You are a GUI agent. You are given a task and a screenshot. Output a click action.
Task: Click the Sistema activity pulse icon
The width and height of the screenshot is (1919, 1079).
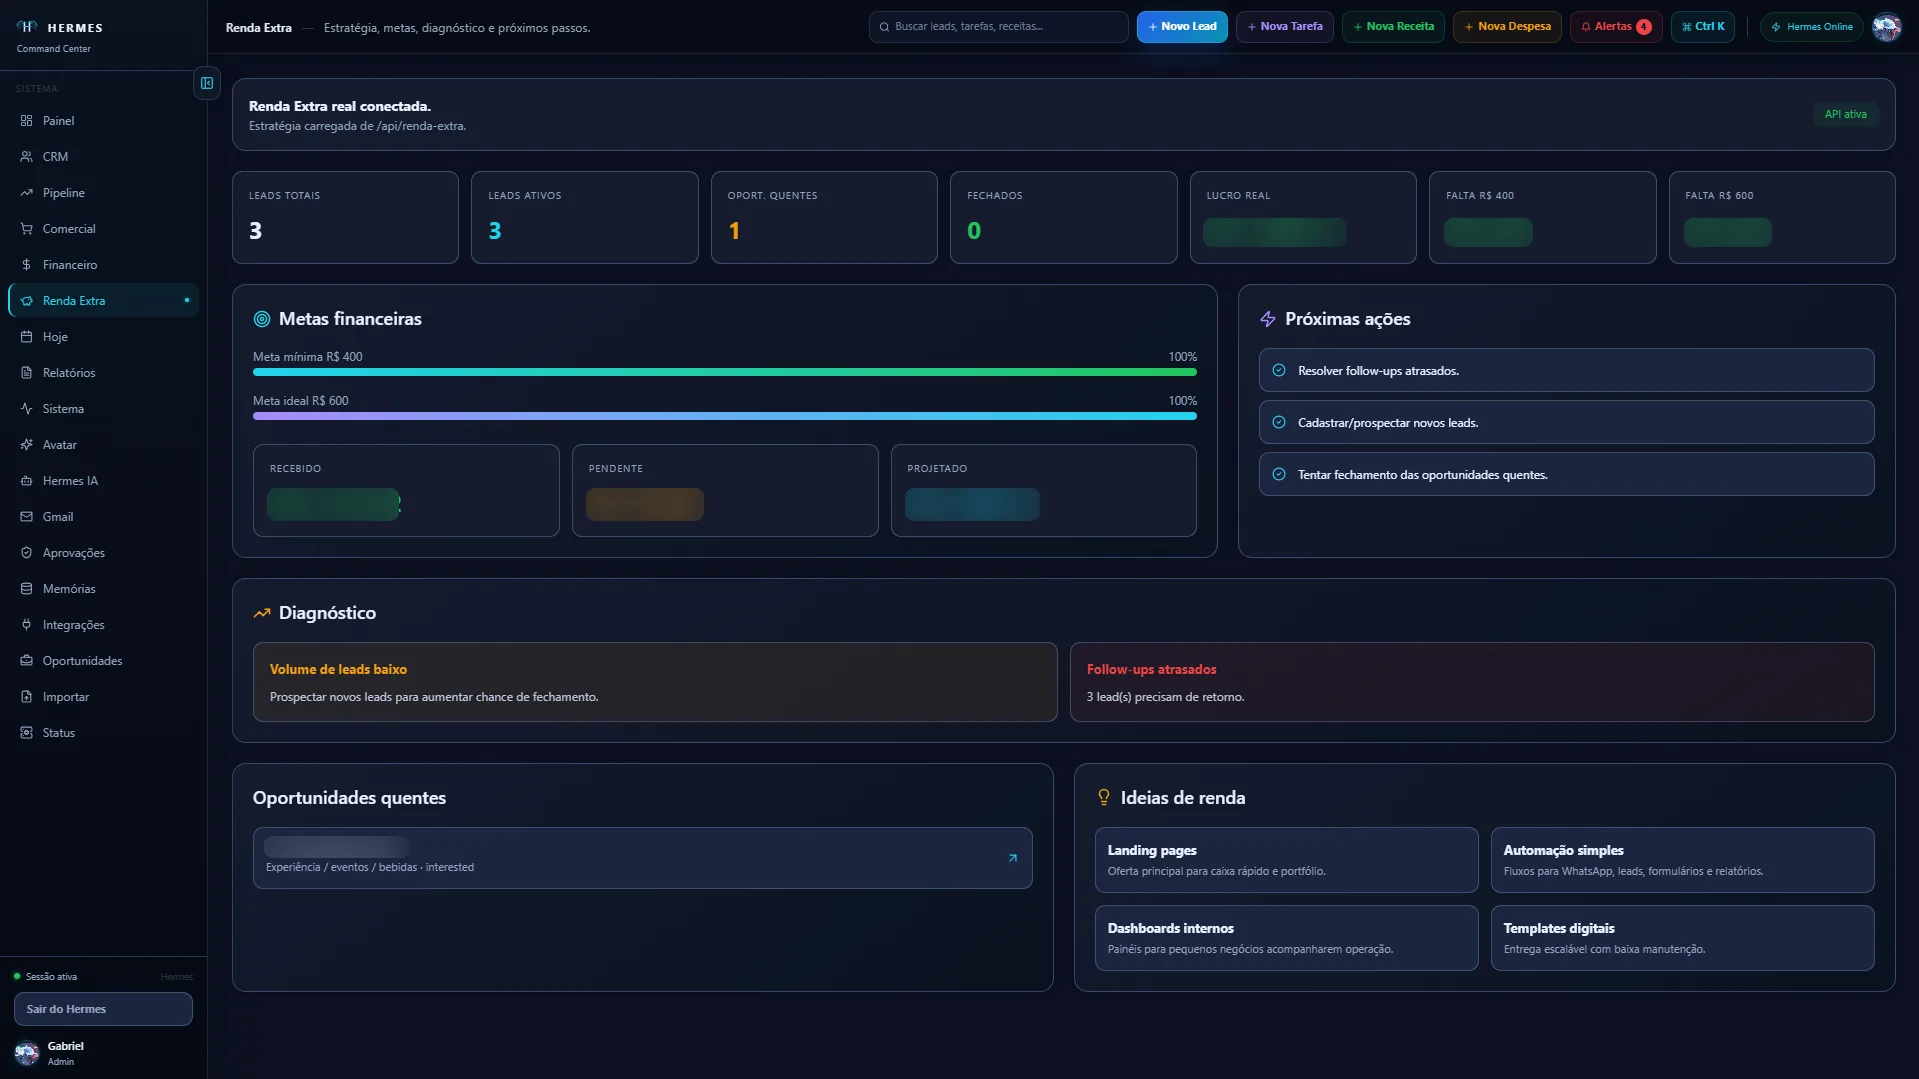coord(26,409)
